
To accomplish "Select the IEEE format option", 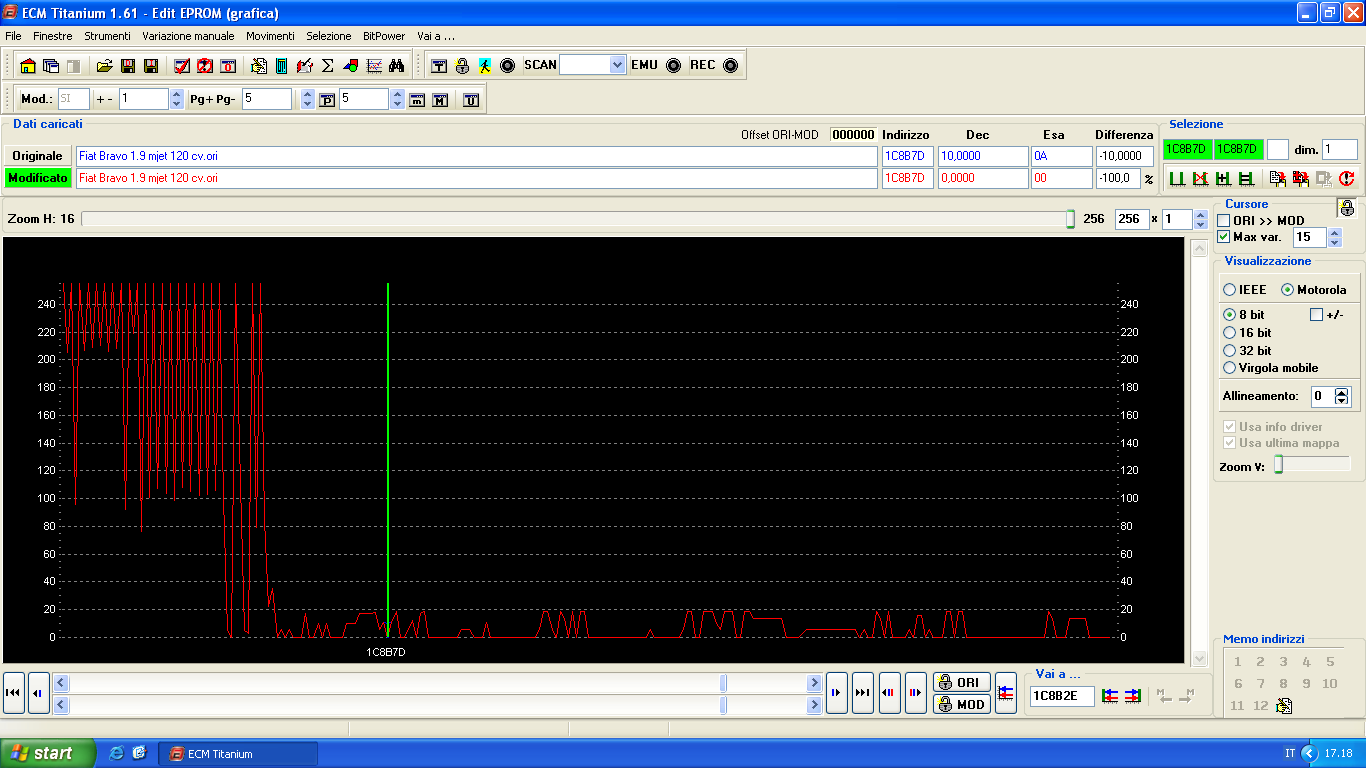I will click(1230, 290).
